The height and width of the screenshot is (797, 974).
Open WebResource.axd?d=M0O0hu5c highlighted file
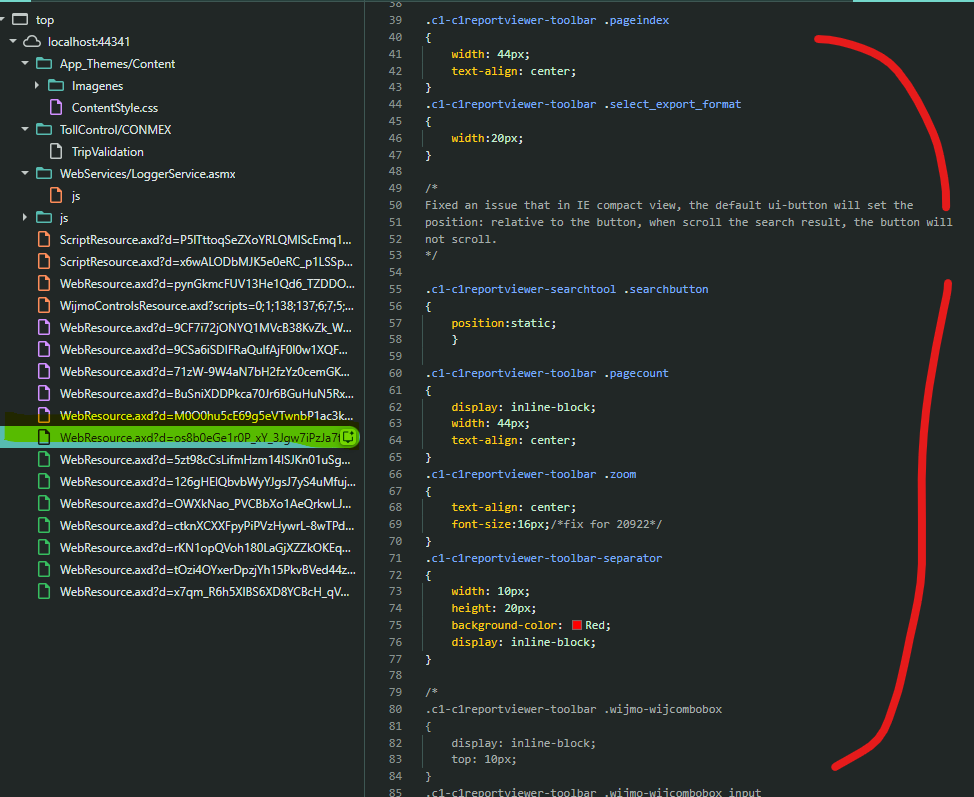[x=206, y=416]
